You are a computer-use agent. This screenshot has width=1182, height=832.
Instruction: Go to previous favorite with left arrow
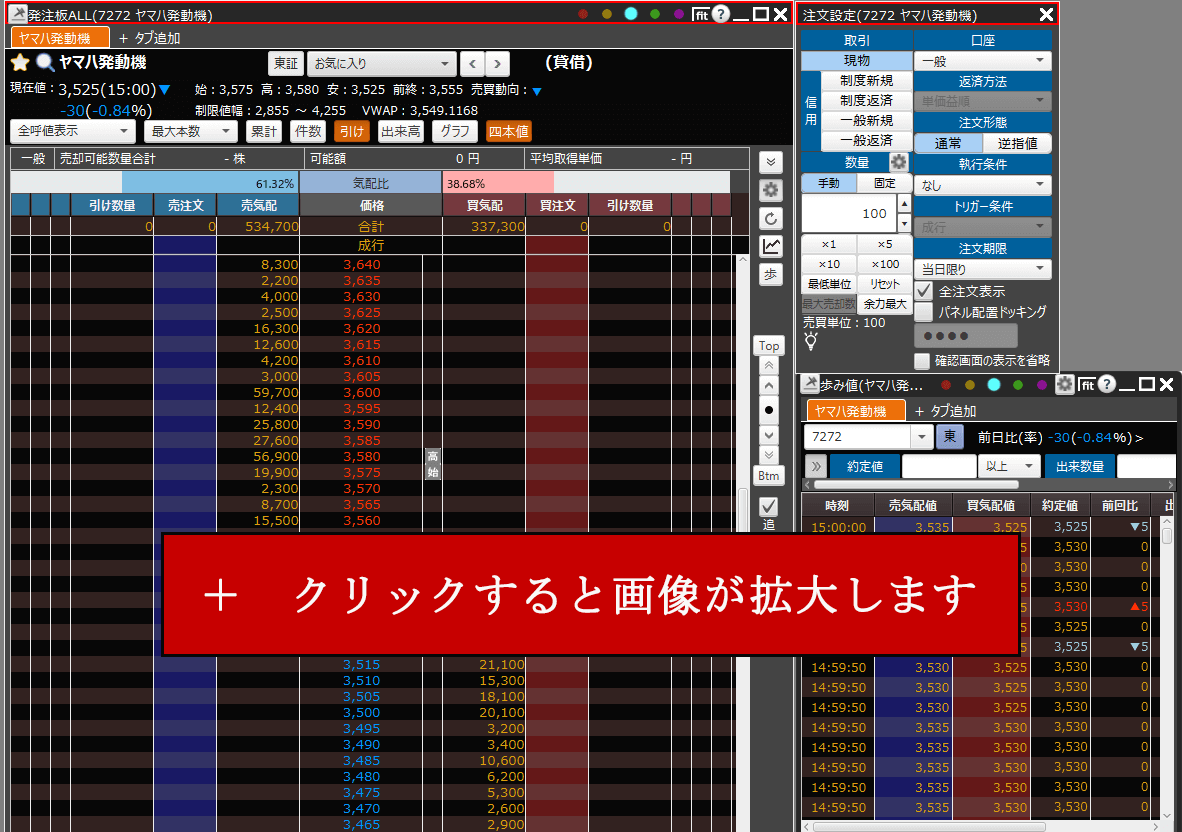click(x=473, y=64)
